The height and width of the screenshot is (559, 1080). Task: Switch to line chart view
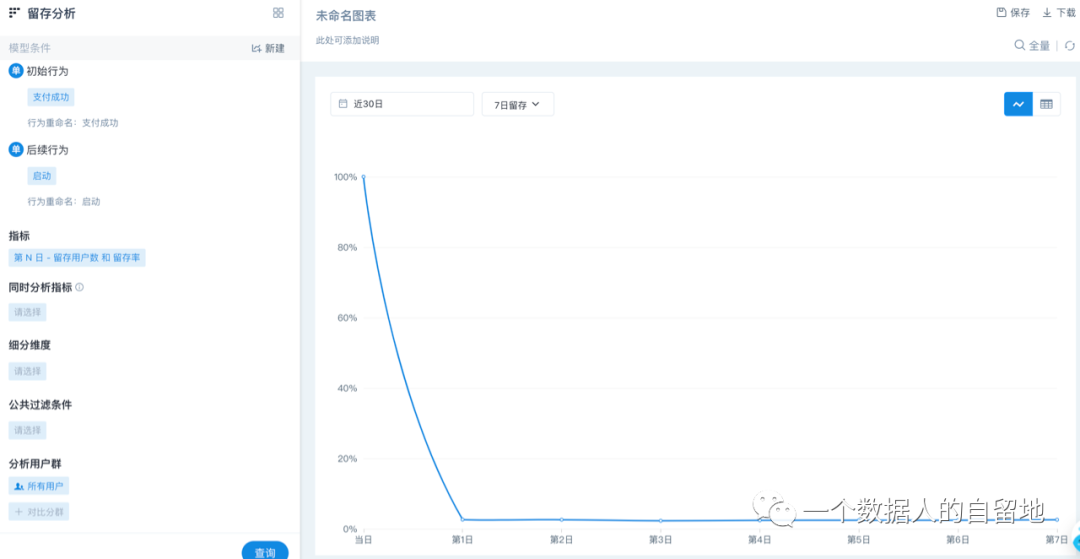pos(1018,104)
